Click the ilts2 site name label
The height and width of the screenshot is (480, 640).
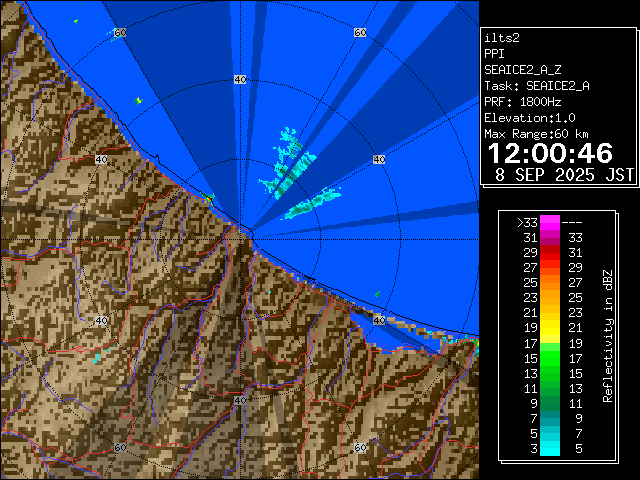(x=503, y=38)
